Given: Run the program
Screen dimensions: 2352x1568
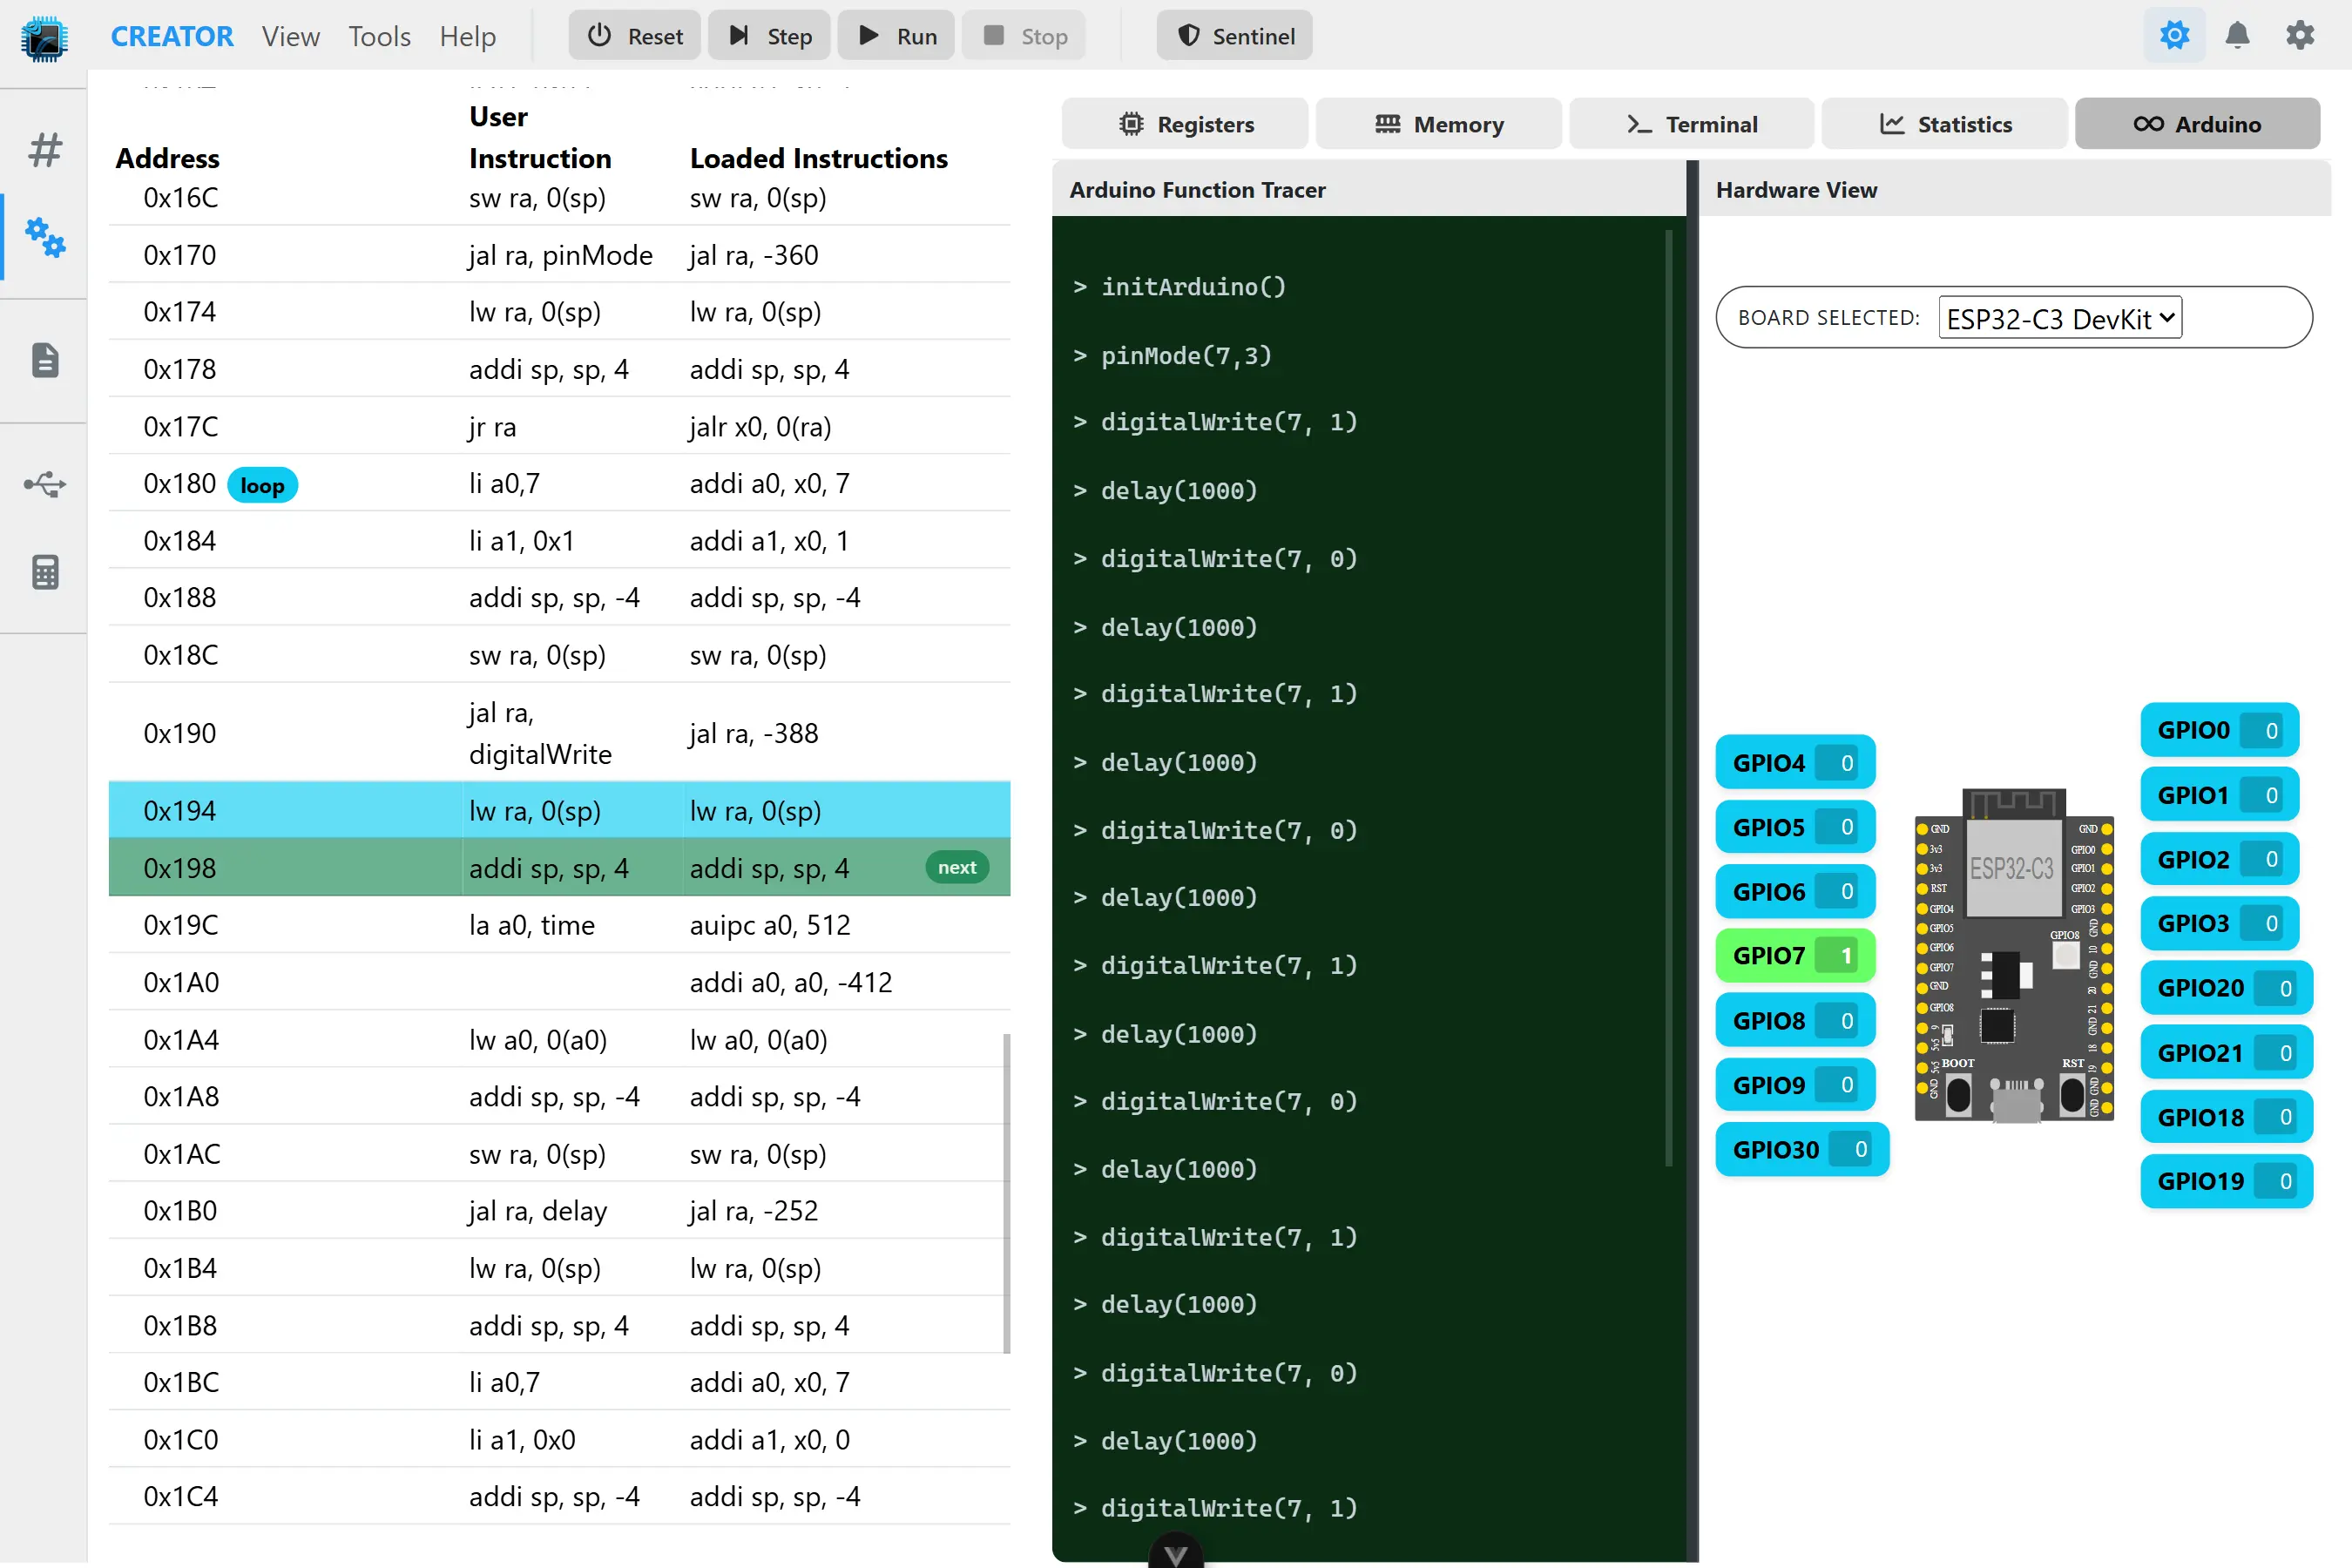Looking at the screenshot, I should tap(896, 36).
